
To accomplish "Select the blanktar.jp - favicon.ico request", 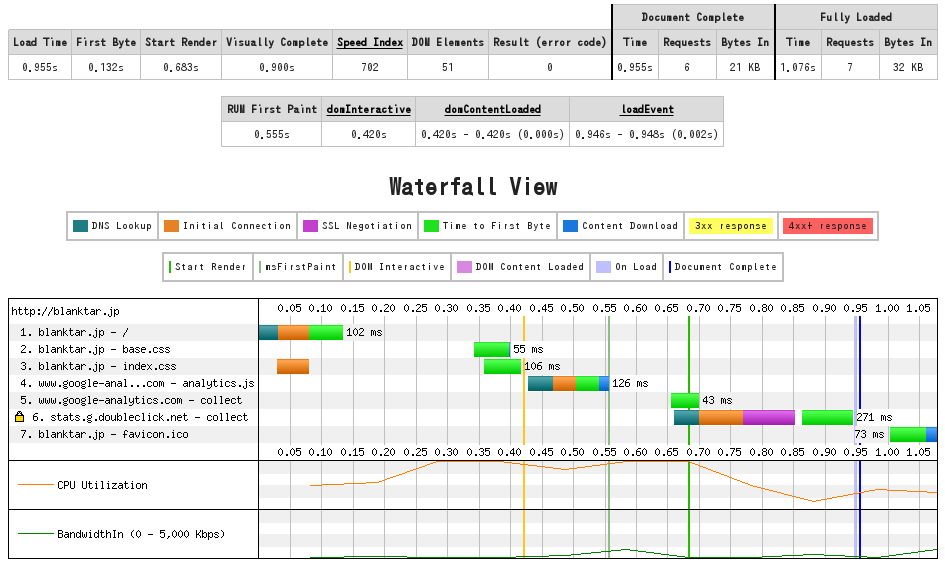I will (112, 434).
